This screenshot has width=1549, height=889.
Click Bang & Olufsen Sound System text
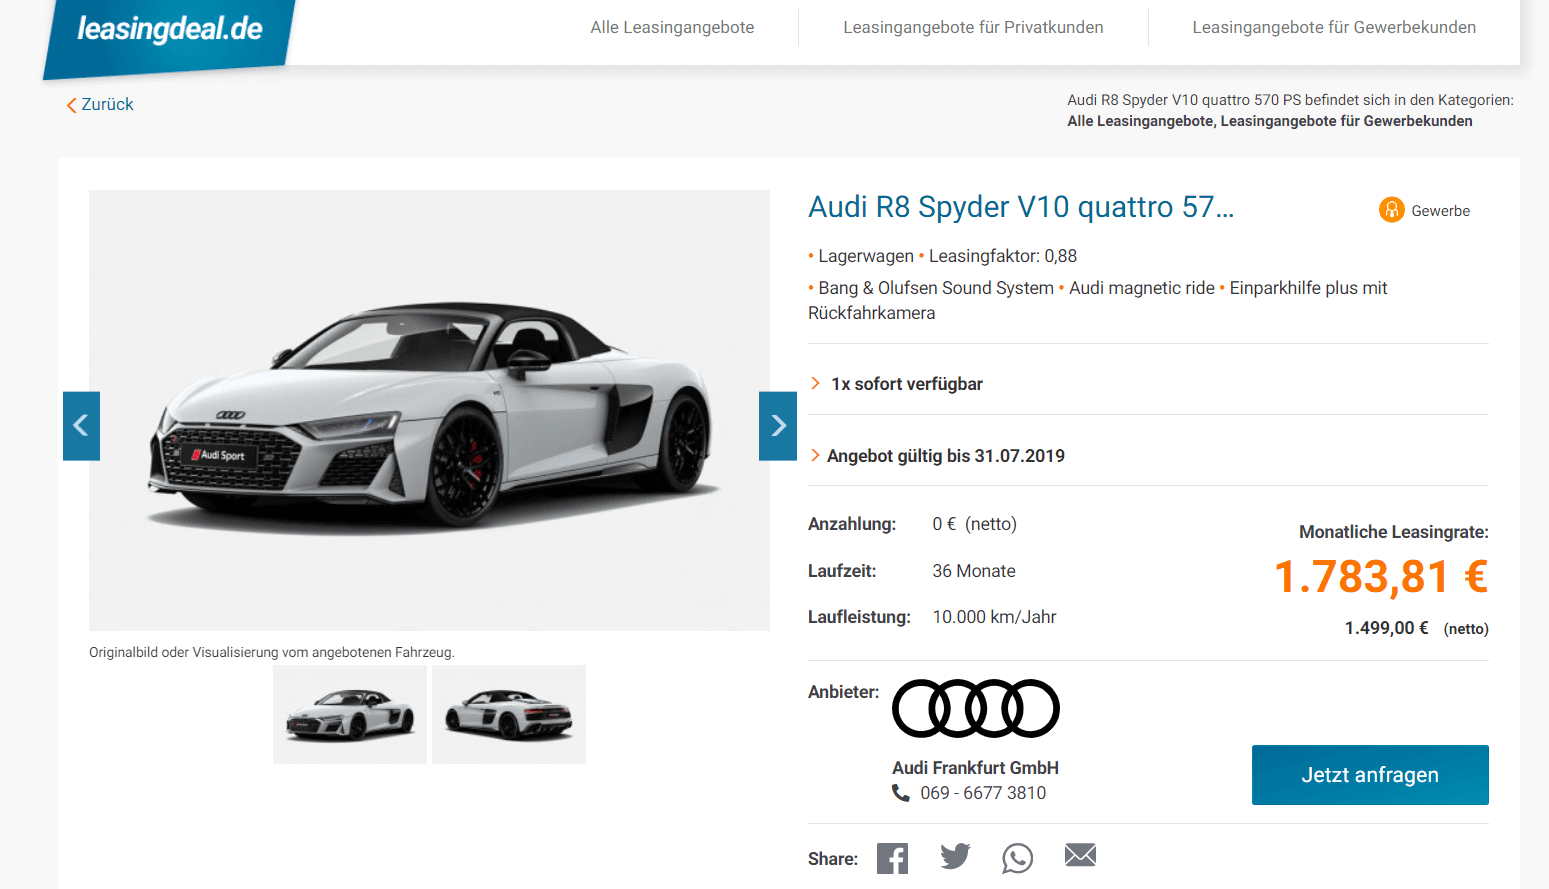point(936,288)
